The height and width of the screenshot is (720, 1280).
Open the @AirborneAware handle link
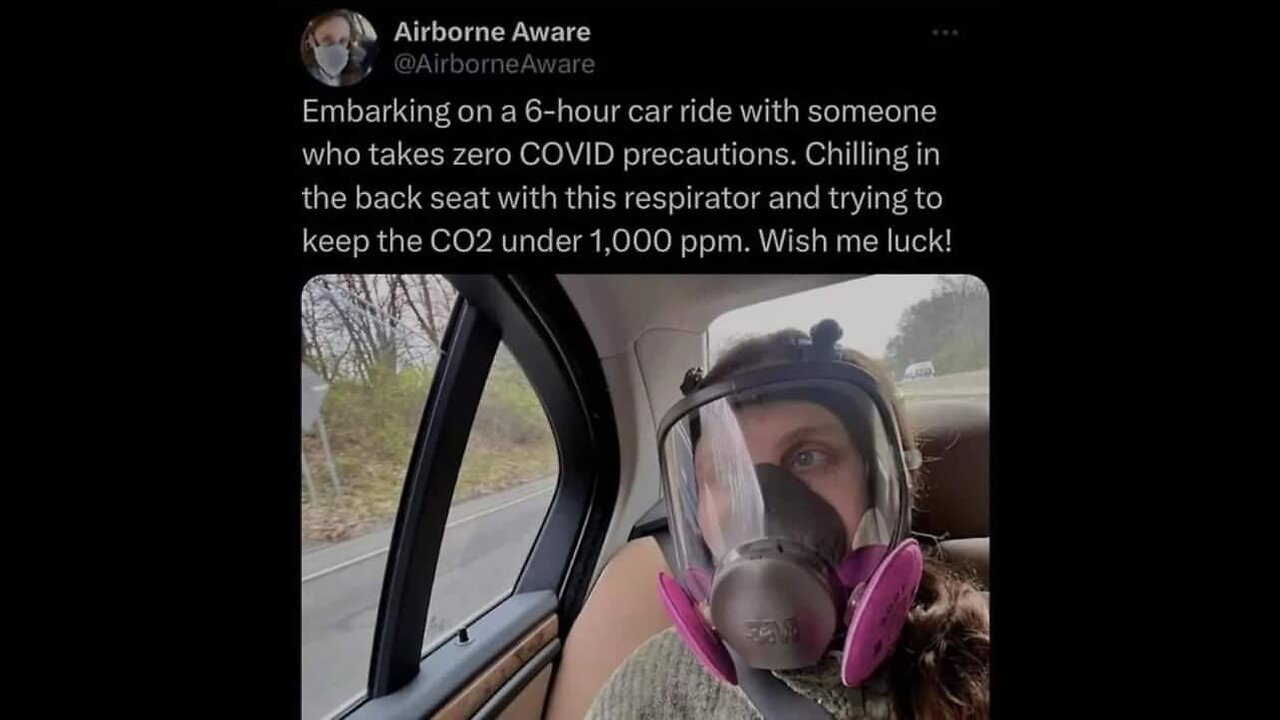tap(494, 65)
